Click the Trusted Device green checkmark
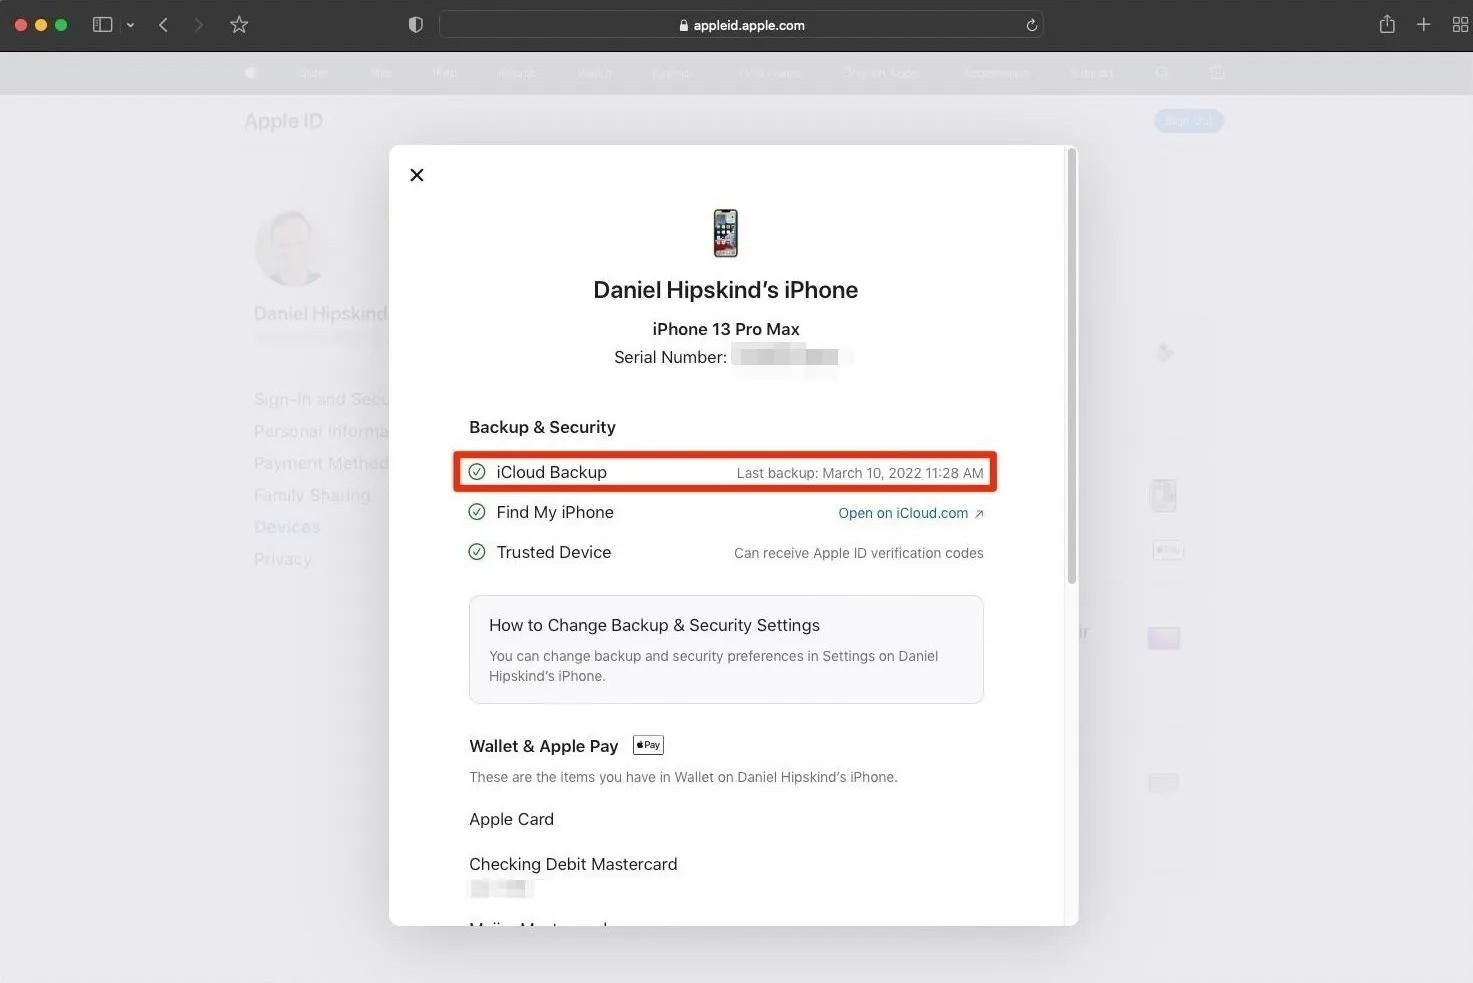The image size is (1473, 983). pyautogui.click(x=477, y=552)
